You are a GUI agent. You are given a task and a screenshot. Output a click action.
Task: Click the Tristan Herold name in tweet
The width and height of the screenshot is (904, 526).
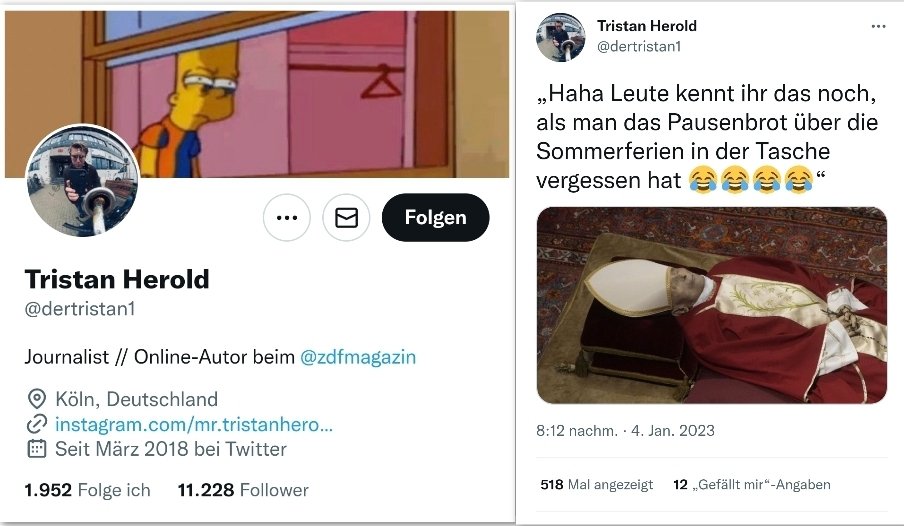tap(647, 26)
